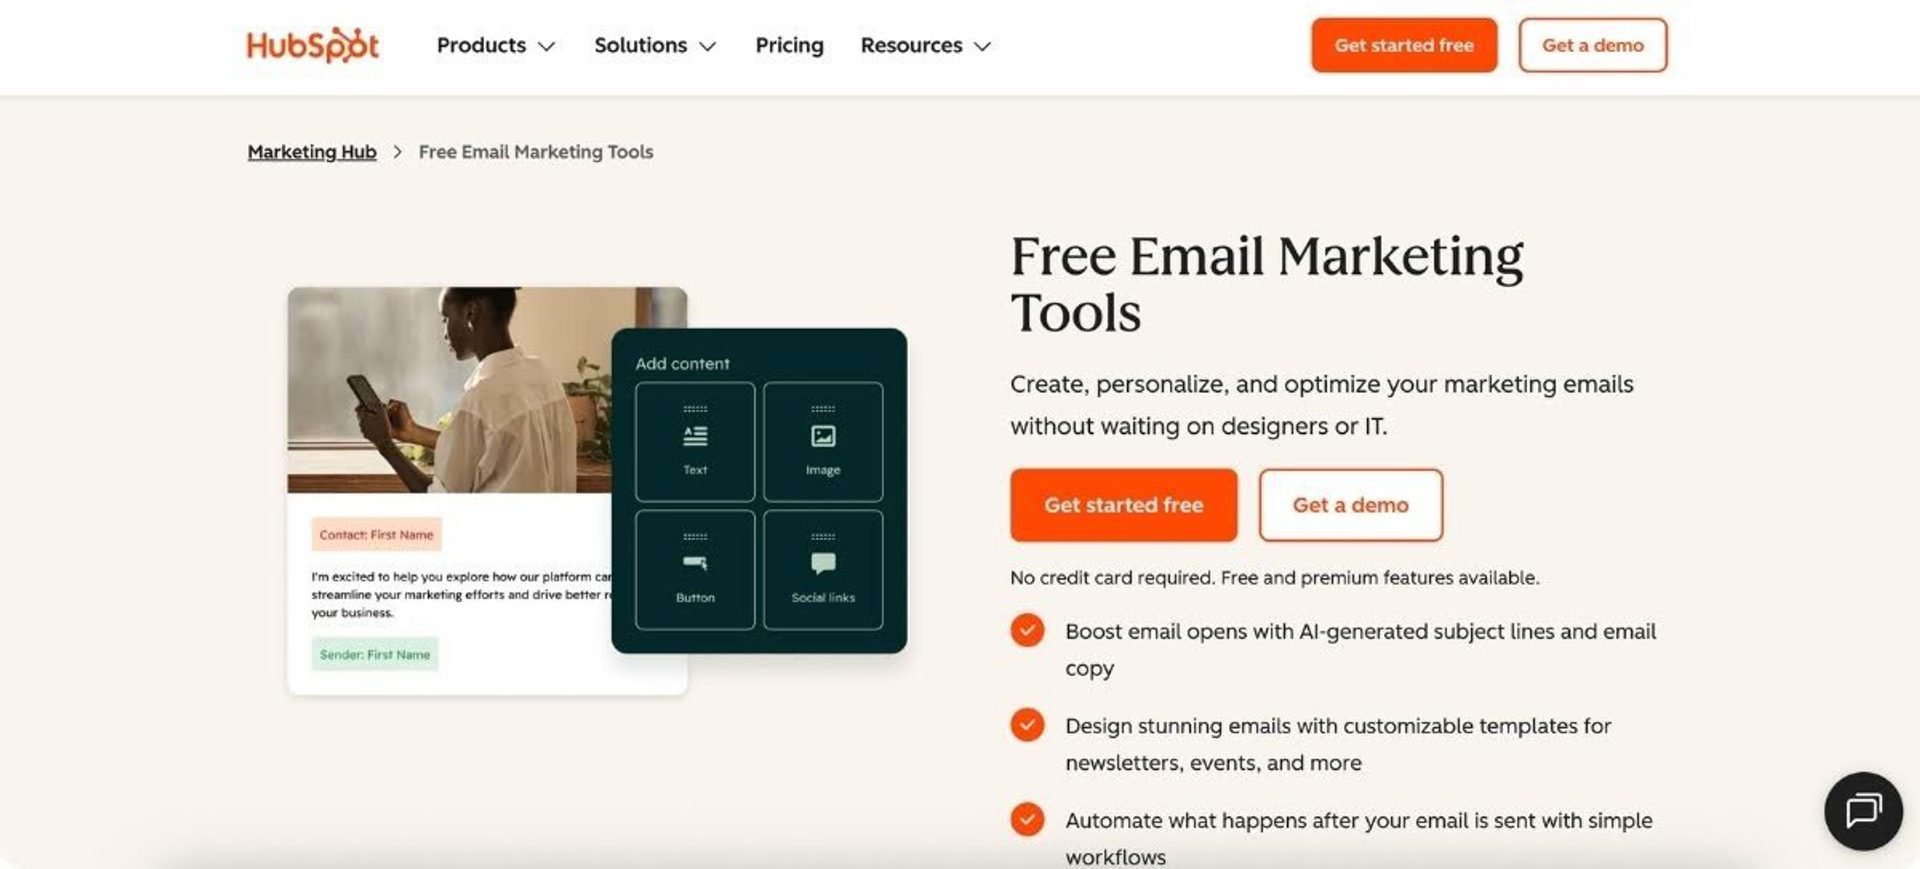
Task: Select the Contact: First Name token
Action: coord(376,534)
